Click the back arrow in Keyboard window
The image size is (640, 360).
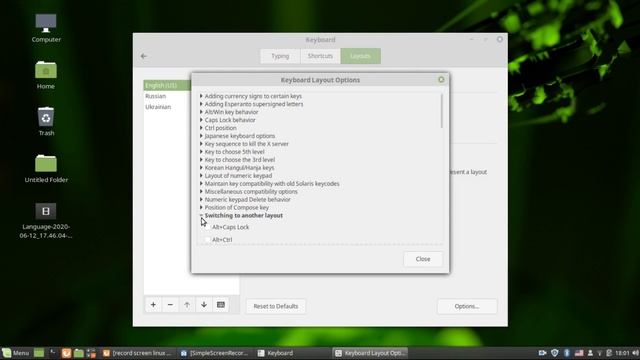point(144,56)
